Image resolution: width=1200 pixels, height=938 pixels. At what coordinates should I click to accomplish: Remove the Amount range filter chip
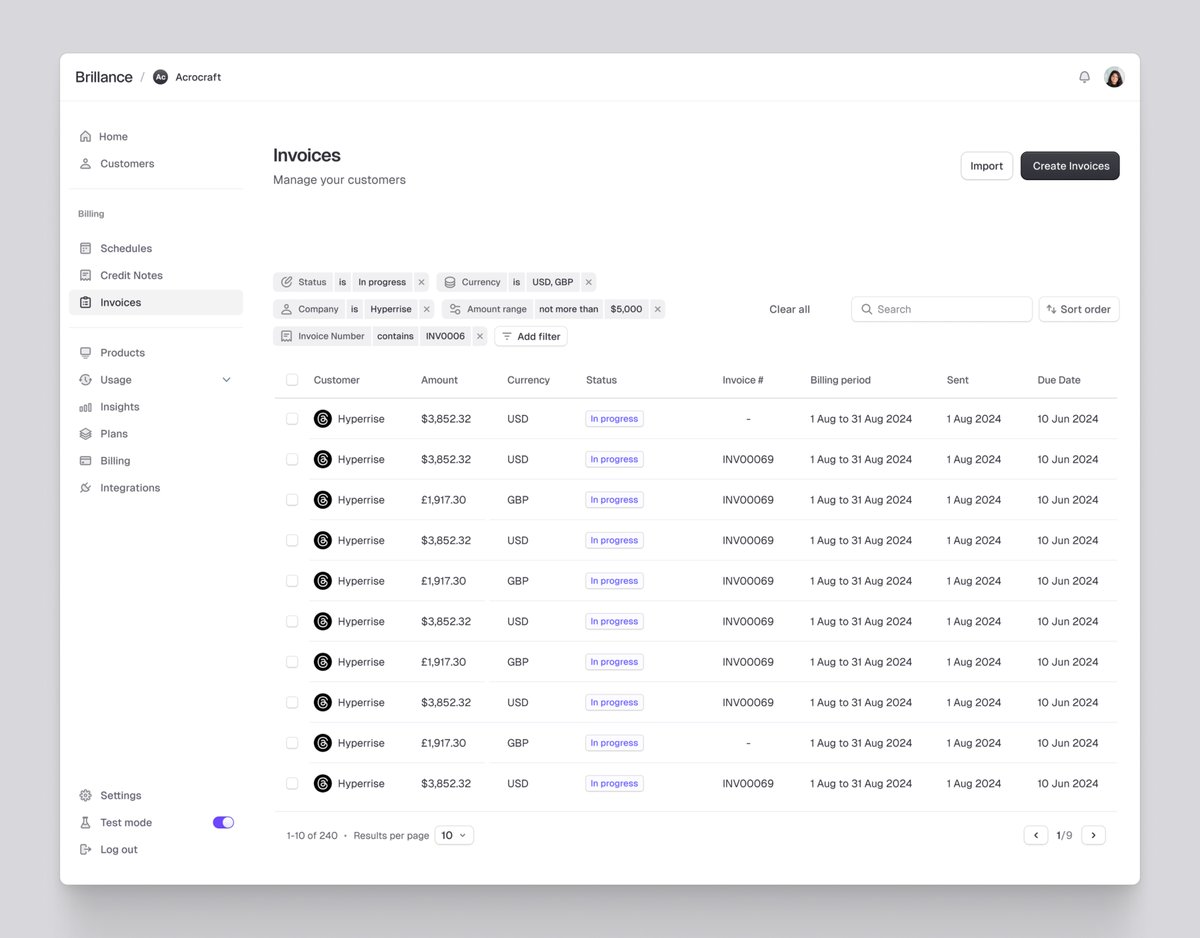click(x=657, y=309)
